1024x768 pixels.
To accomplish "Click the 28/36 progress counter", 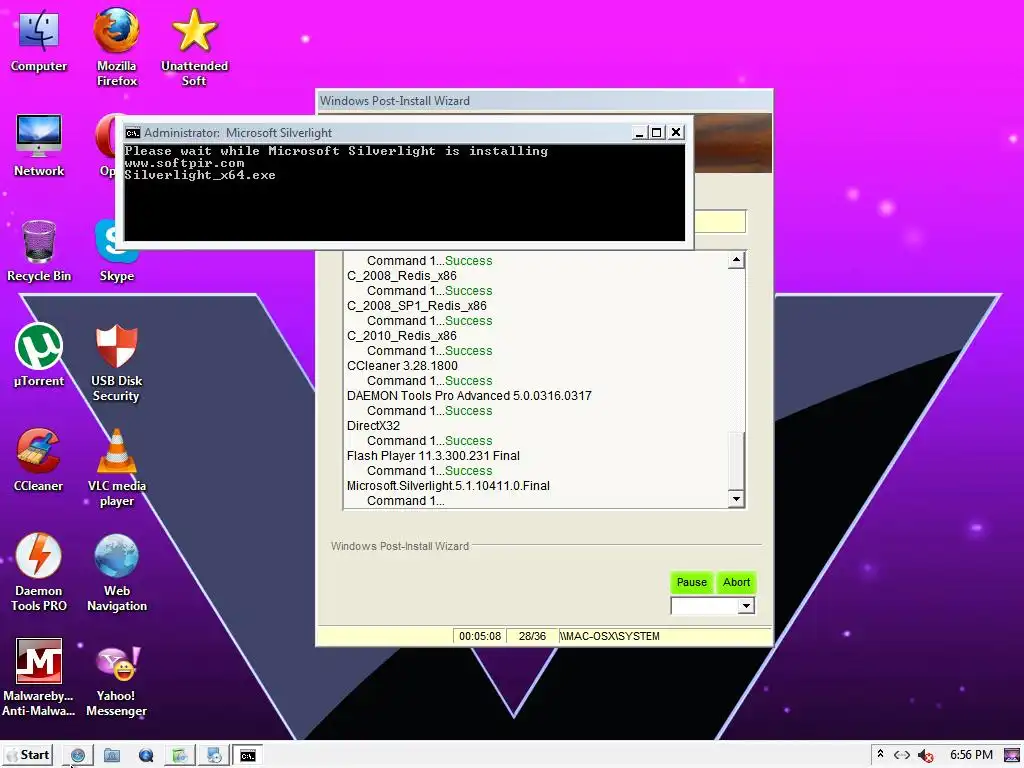I will pos(532,636).
